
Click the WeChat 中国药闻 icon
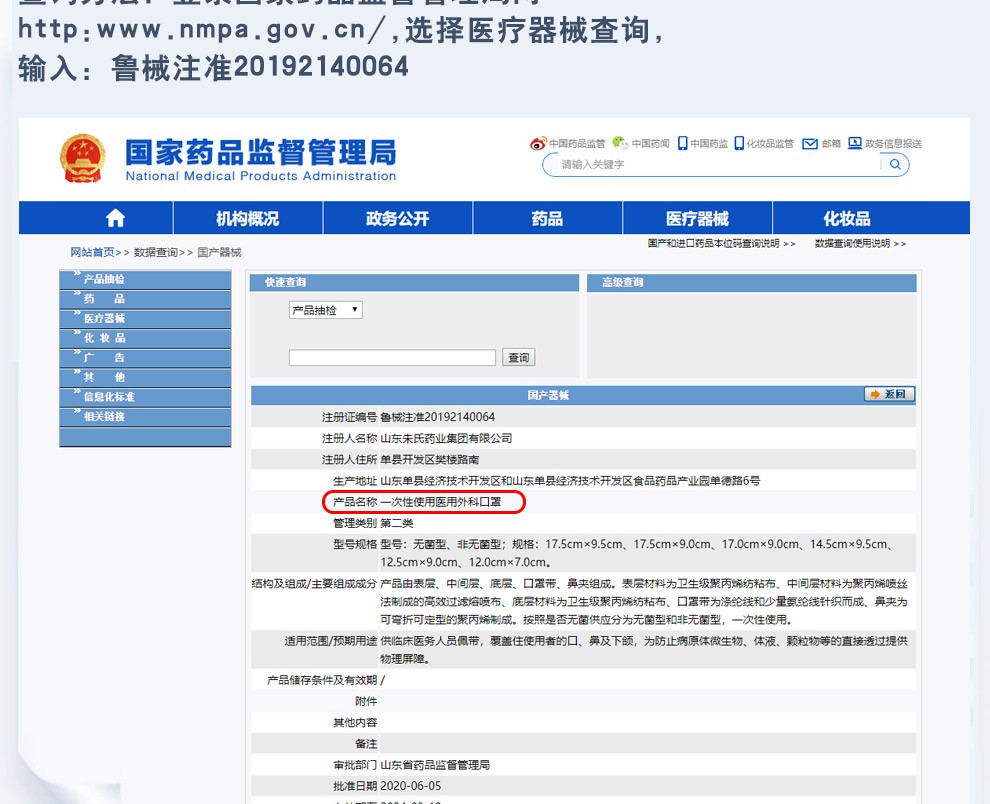tap(621, 143)
